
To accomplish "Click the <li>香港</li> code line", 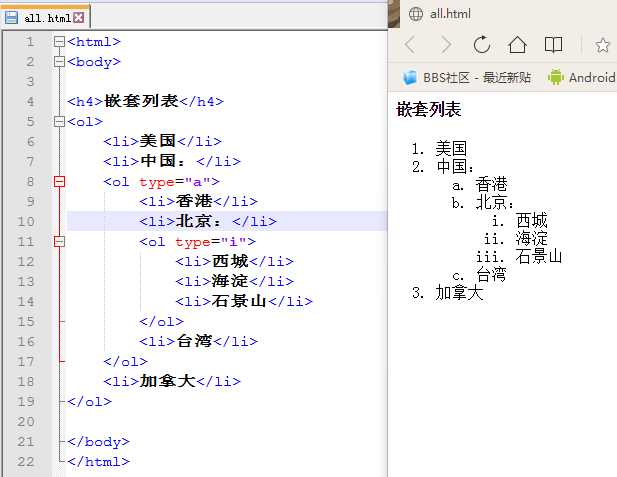I will (198, 202).
